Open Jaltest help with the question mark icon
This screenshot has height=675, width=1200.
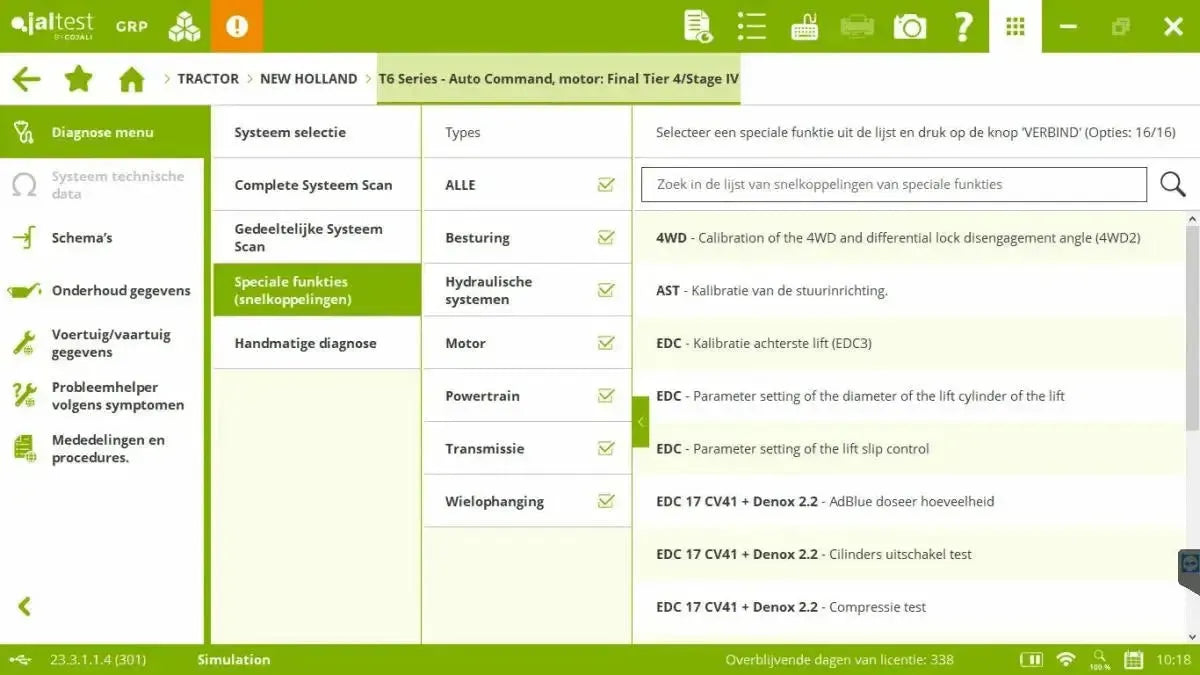click(963, 26)
